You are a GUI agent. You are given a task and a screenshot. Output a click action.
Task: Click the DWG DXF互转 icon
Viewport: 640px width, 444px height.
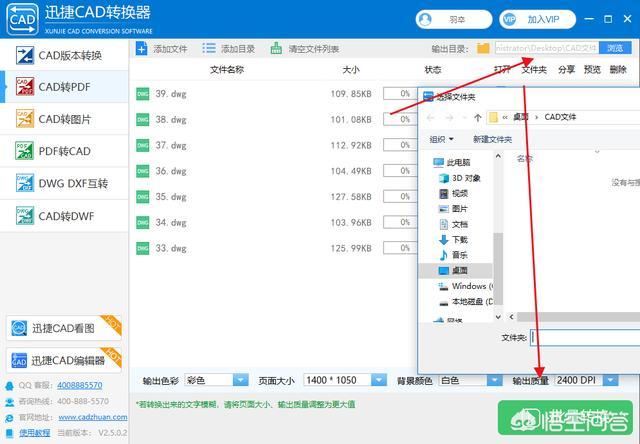tap(25, 183)
